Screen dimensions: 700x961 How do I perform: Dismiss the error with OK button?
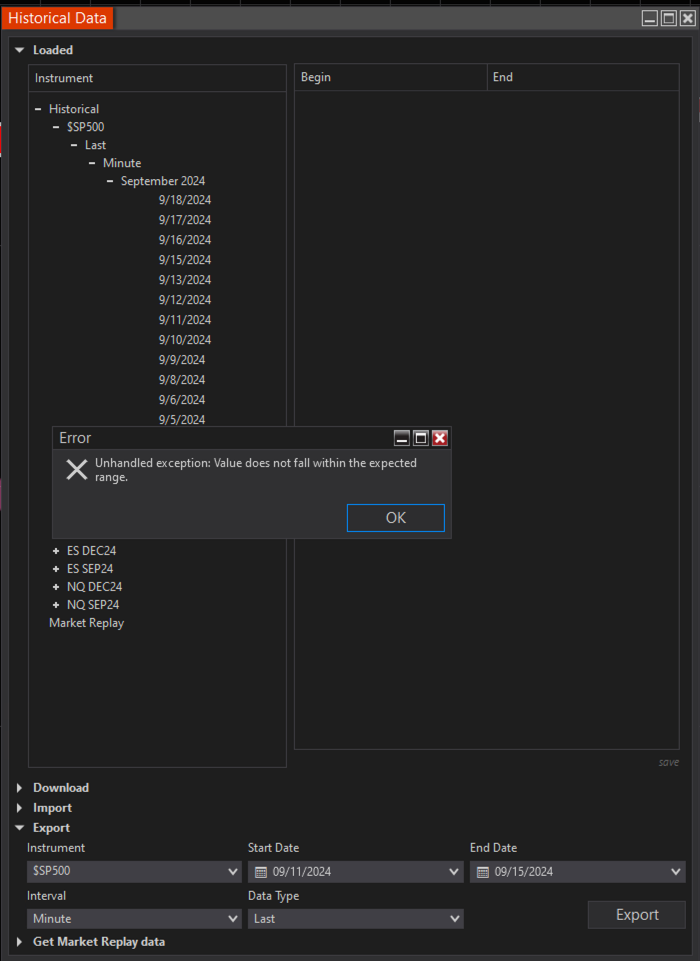pyautogui.click(x=395, y=518)
